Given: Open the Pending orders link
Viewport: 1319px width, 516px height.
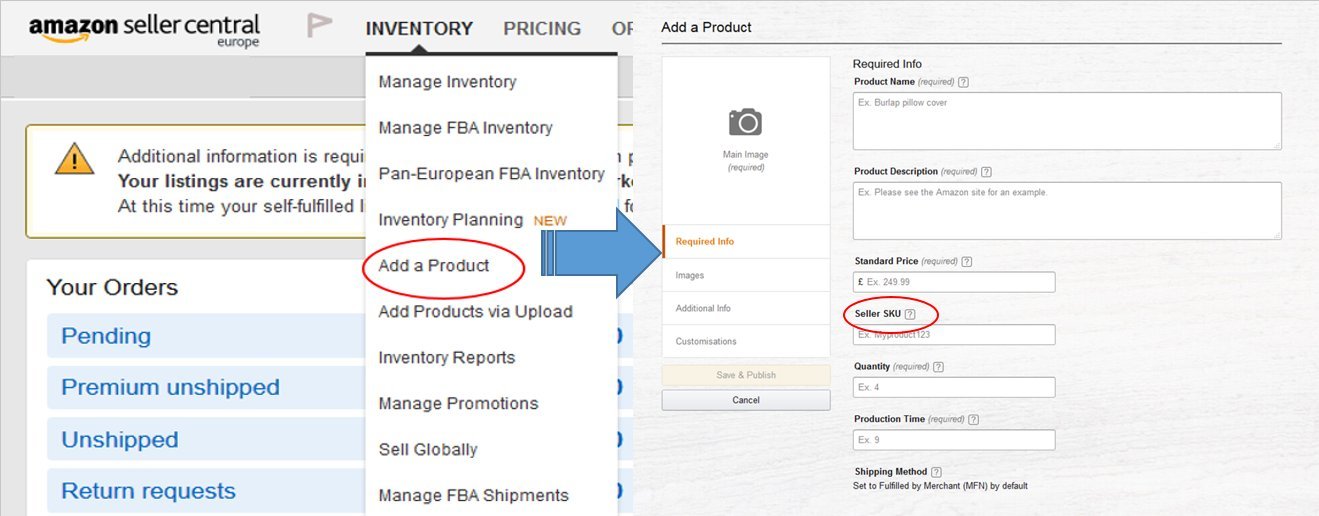Looking at the screenshot, I should [x=106, y=336].
